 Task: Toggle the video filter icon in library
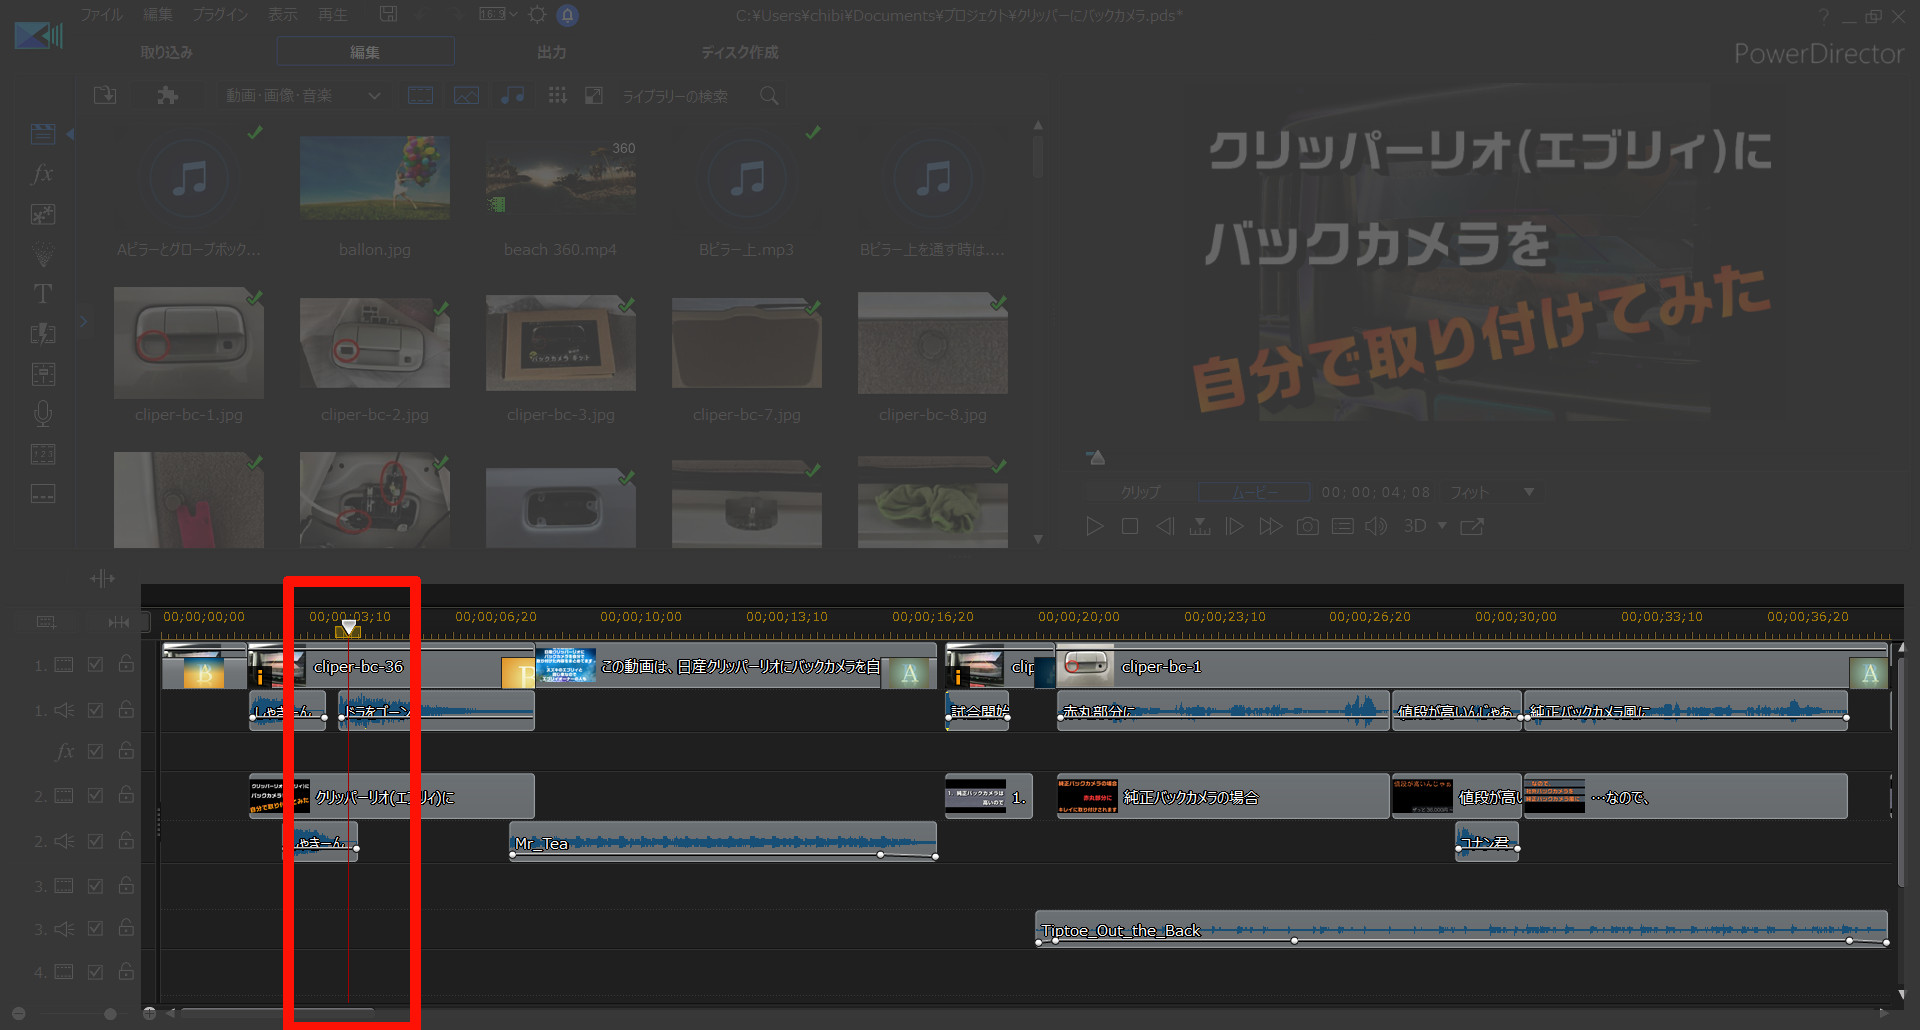(x=421, y=95)
